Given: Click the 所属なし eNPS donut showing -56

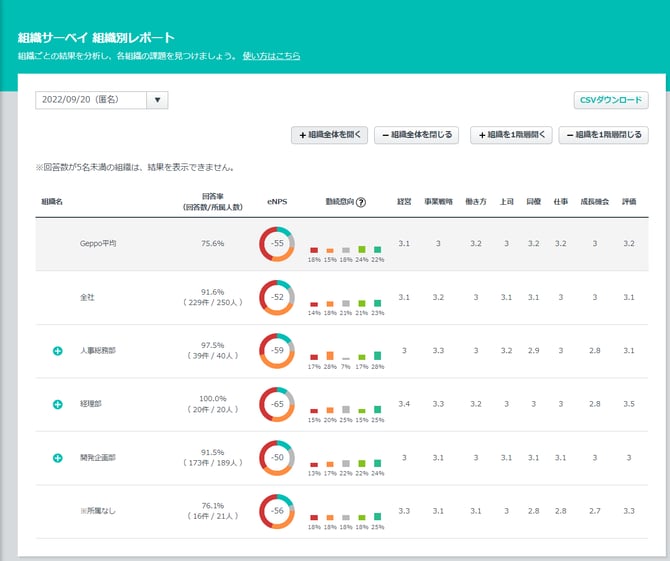Looking at the screenshot, I should 277,511.
